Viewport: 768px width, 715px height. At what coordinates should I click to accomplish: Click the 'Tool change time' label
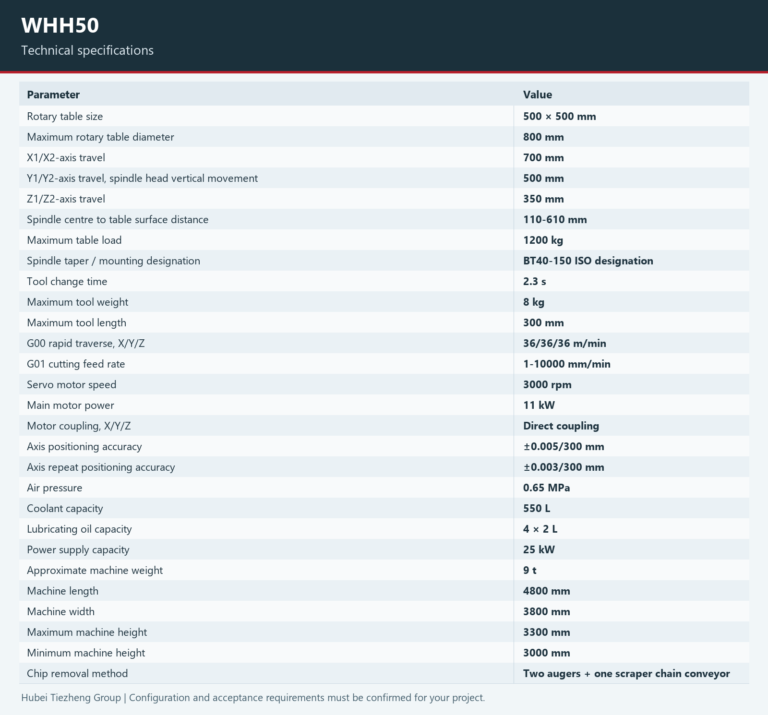click(67, 282)
